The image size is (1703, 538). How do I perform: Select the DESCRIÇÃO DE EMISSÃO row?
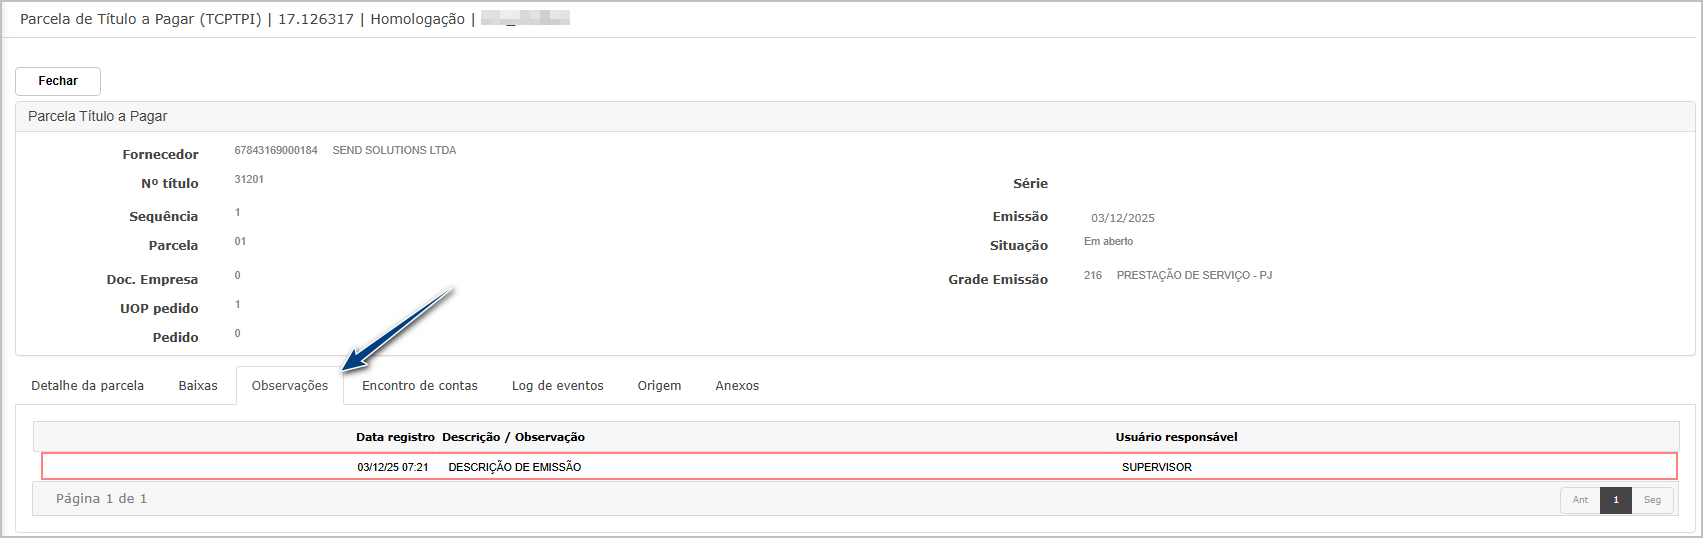click(515, 467)
